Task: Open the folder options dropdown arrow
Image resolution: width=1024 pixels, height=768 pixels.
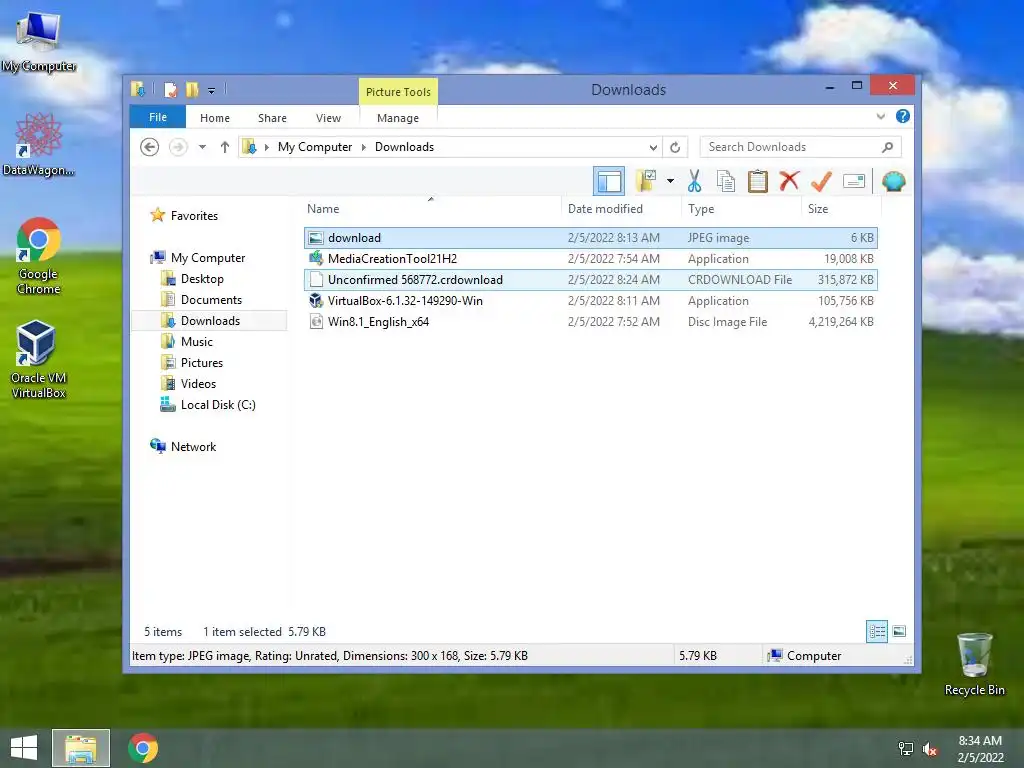Action: tap(670, 181)
